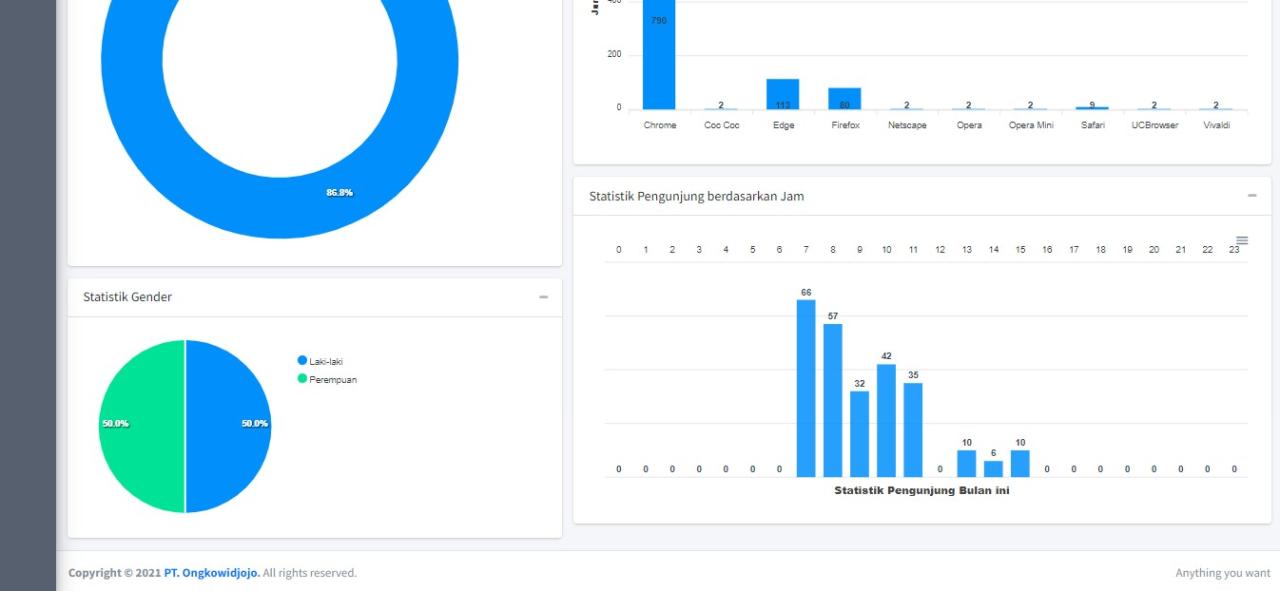Image resolution: width=1280 pixels, height=591 pixels.
Task: Select the hour 9 bar showing 32
Action: coord(859,434)
